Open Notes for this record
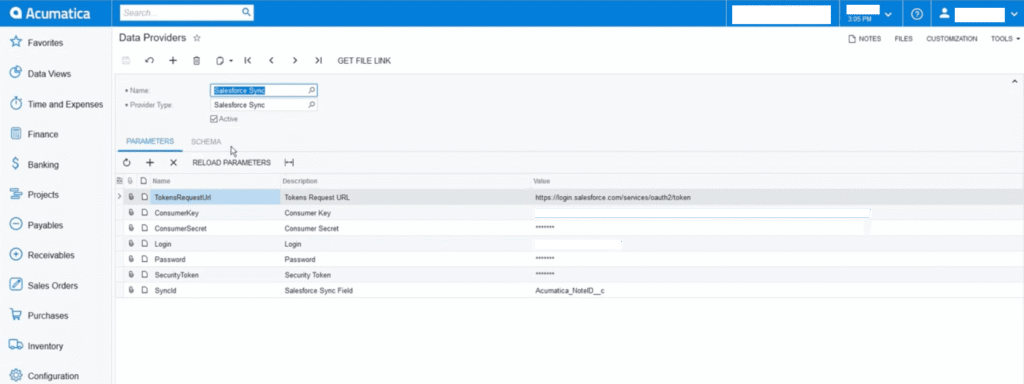This screenshot has height=384, width=1024. (864, 39)
